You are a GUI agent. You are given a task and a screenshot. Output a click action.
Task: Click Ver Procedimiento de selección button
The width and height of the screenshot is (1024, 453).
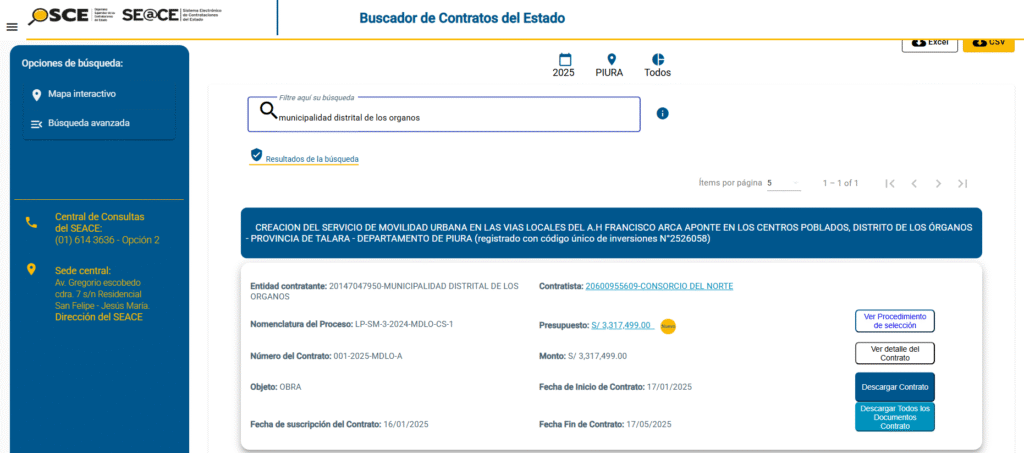894,321
